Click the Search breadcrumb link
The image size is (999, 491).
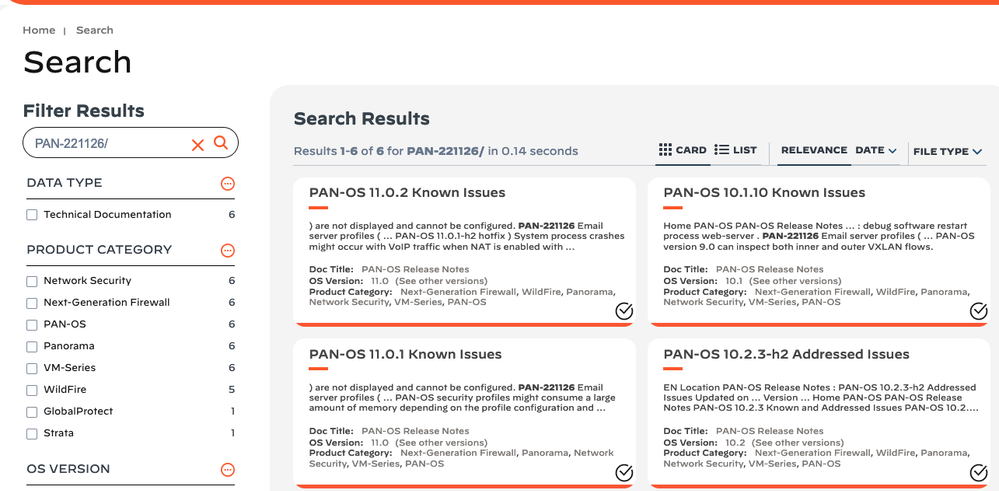(x=94, y=30)
